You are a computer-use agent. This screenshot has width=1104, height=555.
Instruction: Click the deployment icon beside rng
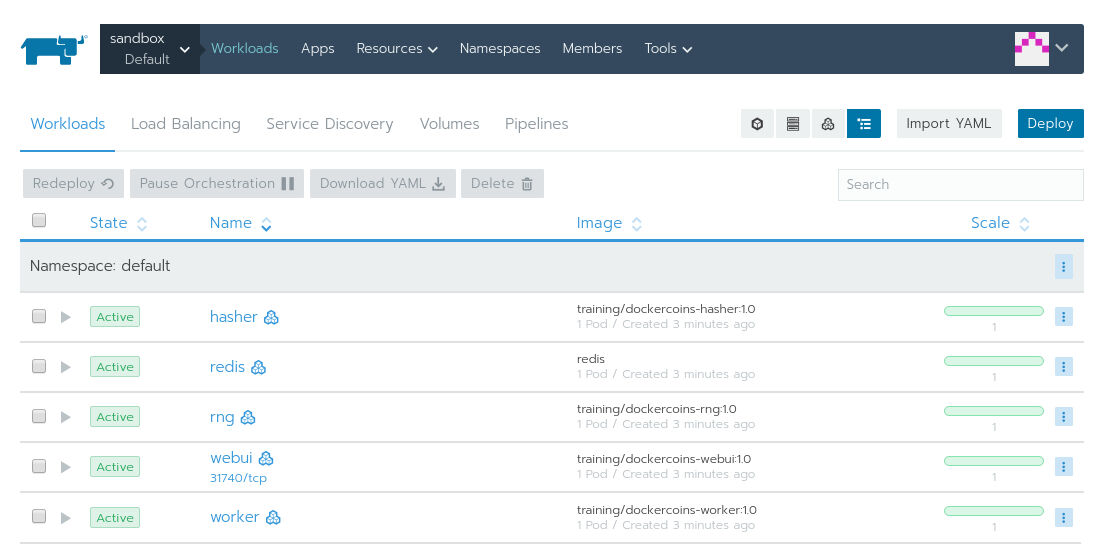pos(248,418)
